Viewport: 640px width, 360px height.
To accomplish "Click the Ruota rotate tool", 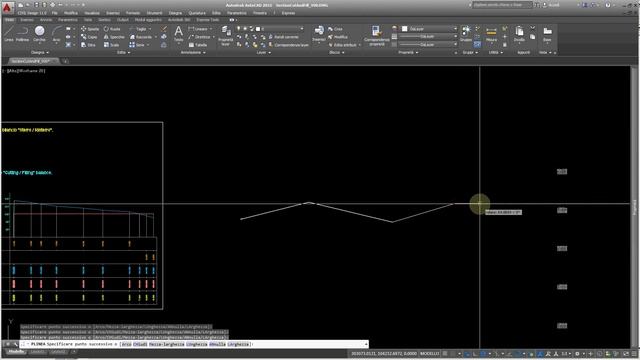I will click(x=112, y=29).
